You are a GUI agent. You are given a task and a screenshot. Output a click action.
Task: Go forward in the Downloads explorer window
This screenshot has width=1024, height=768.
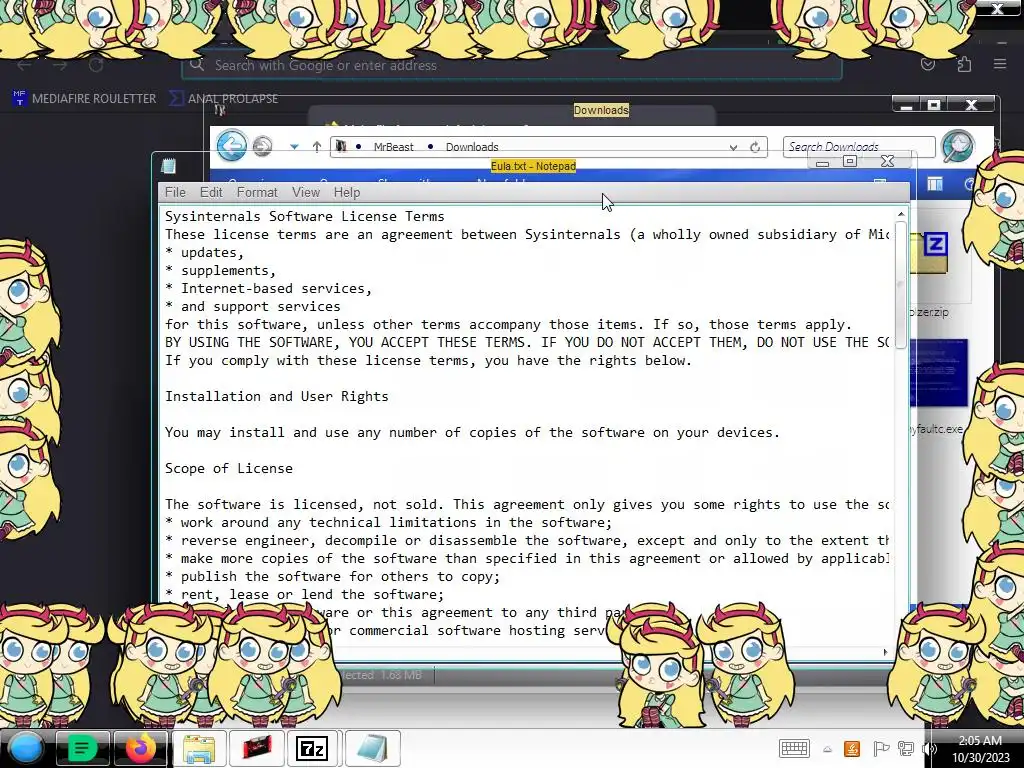click(263, 146)
